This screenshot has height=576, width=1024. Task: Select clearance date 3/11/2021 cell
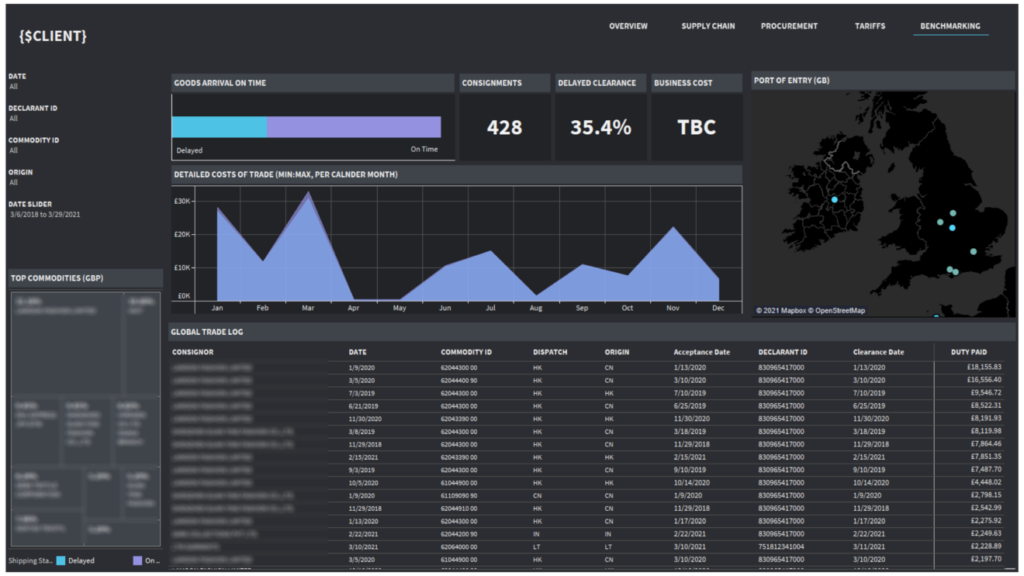tap(869, 547)
